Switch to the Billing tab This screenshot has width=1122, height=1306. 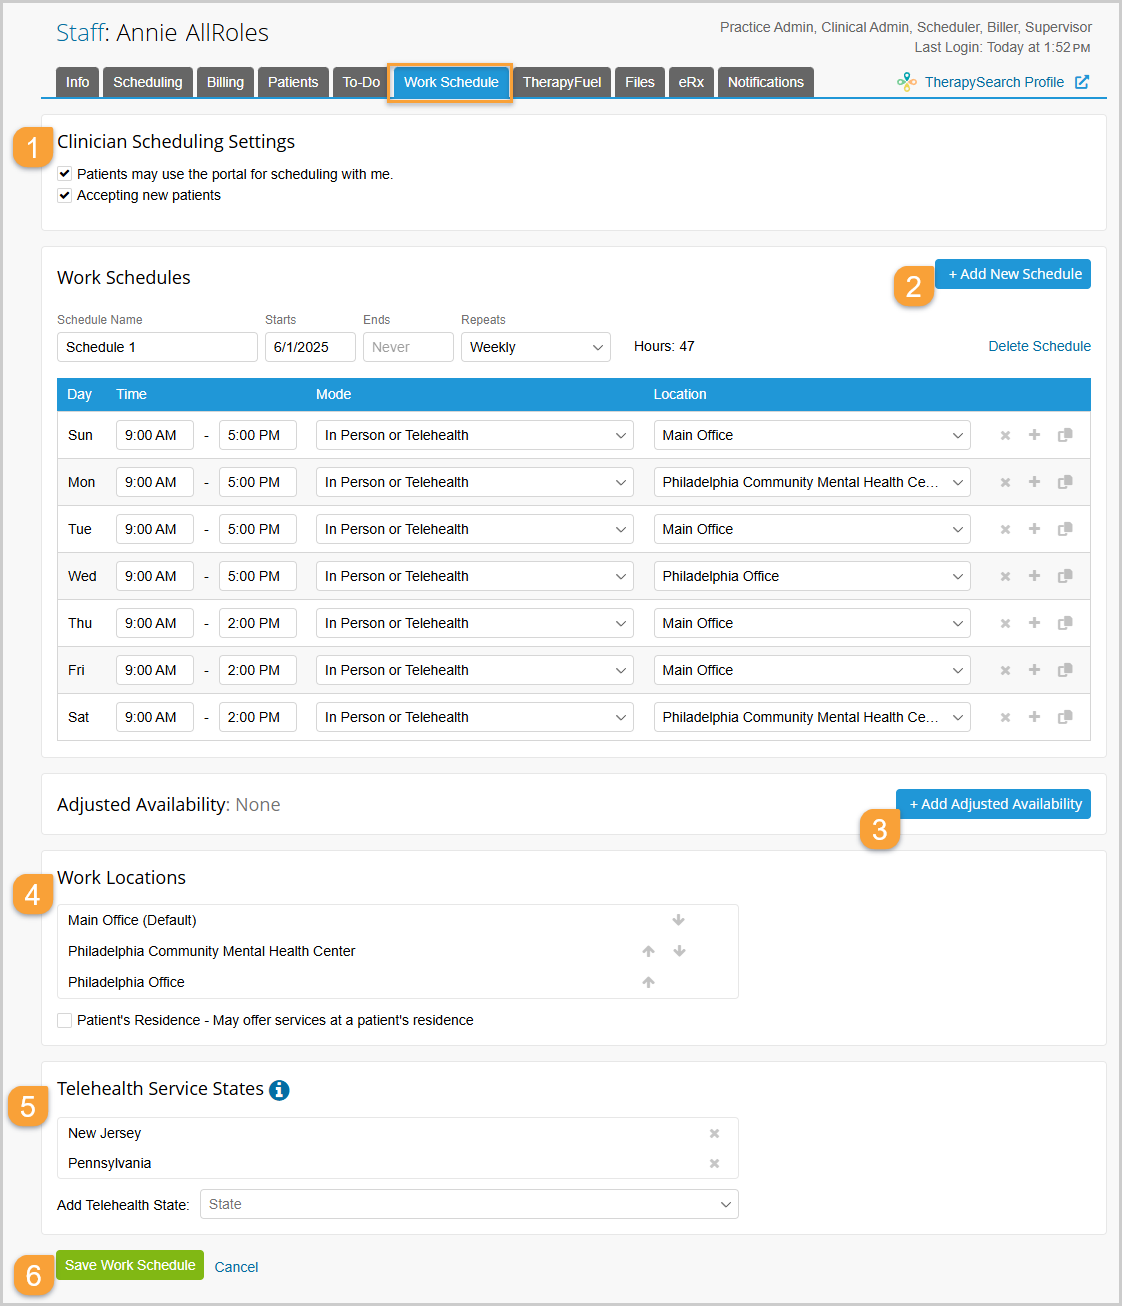(x=225, y=82)
